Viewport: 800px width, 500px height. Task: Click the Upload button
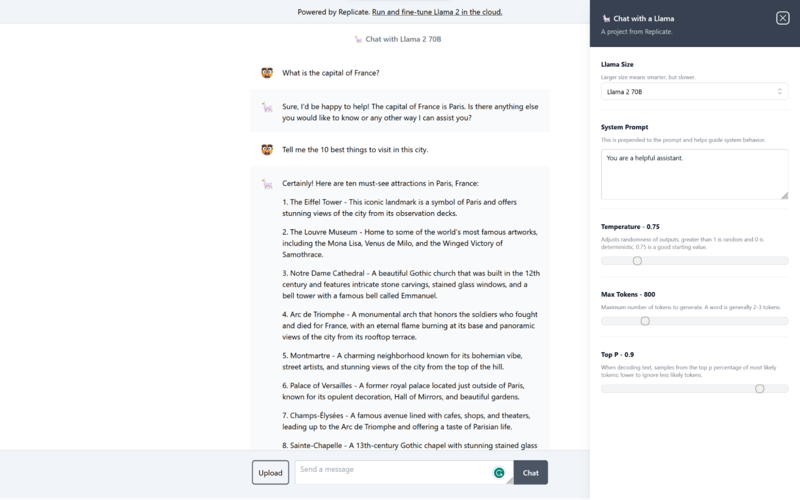coord(270,472)
